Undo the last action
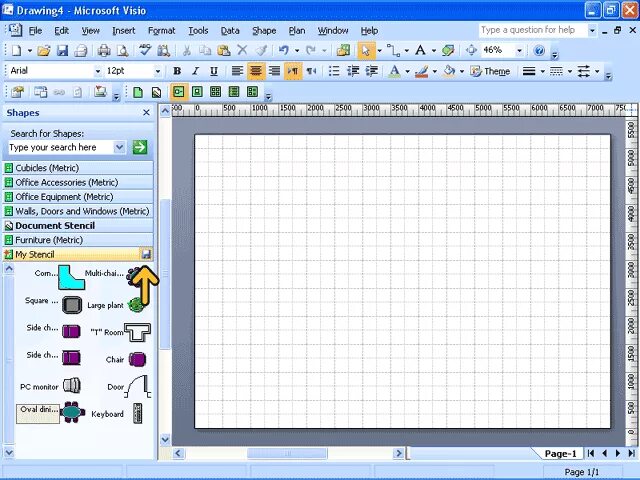This screenshot has height=480, width=640. (x=284, y=51)
